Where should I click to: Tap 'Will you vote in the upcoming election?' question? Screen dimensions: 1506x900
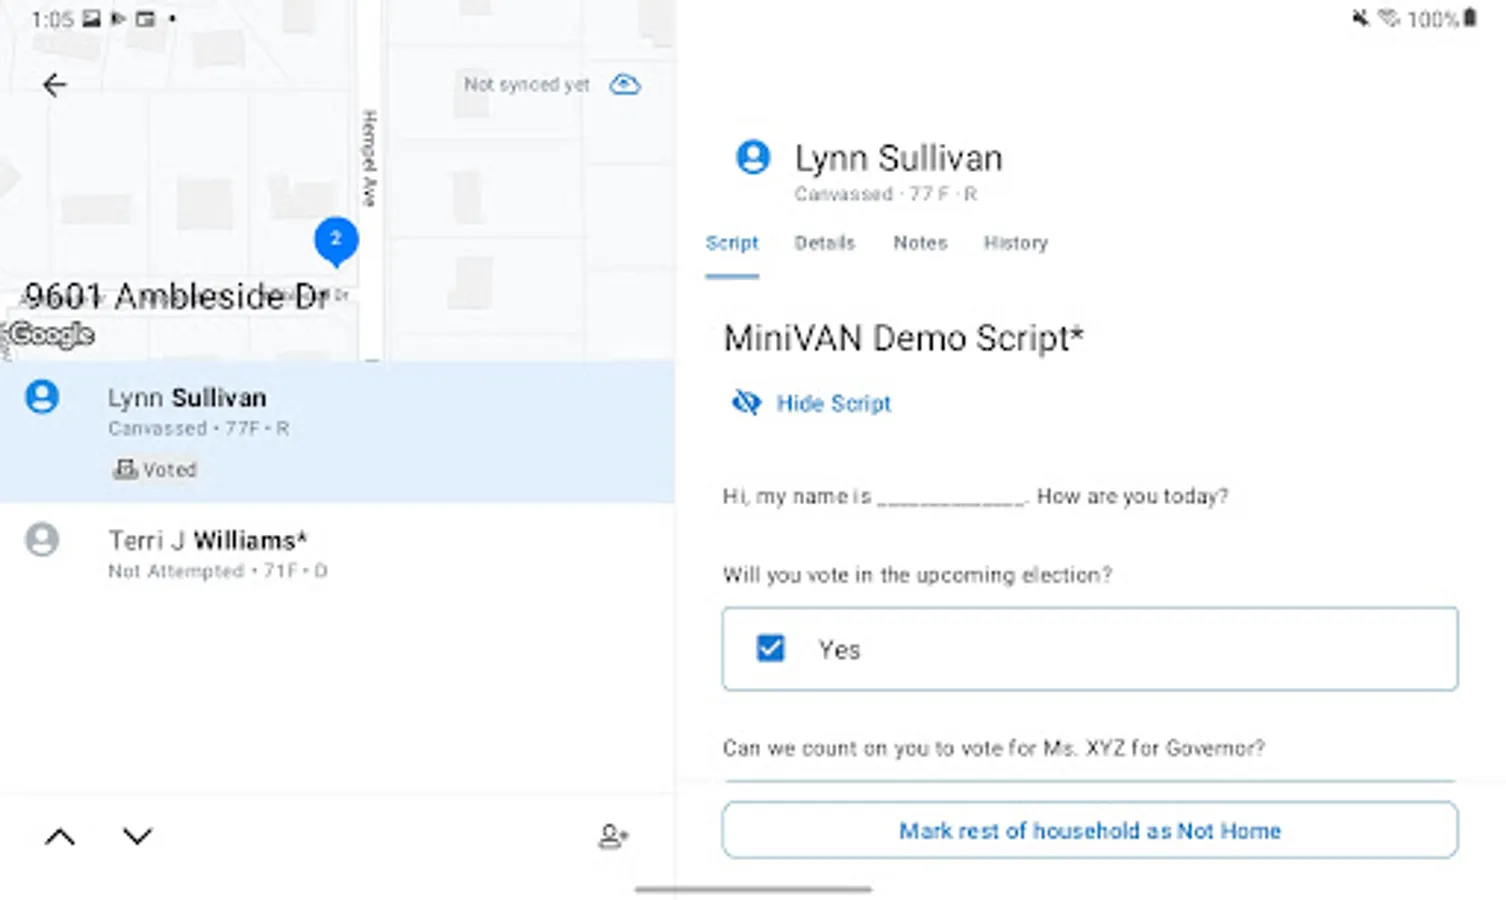tap(917, 575)
